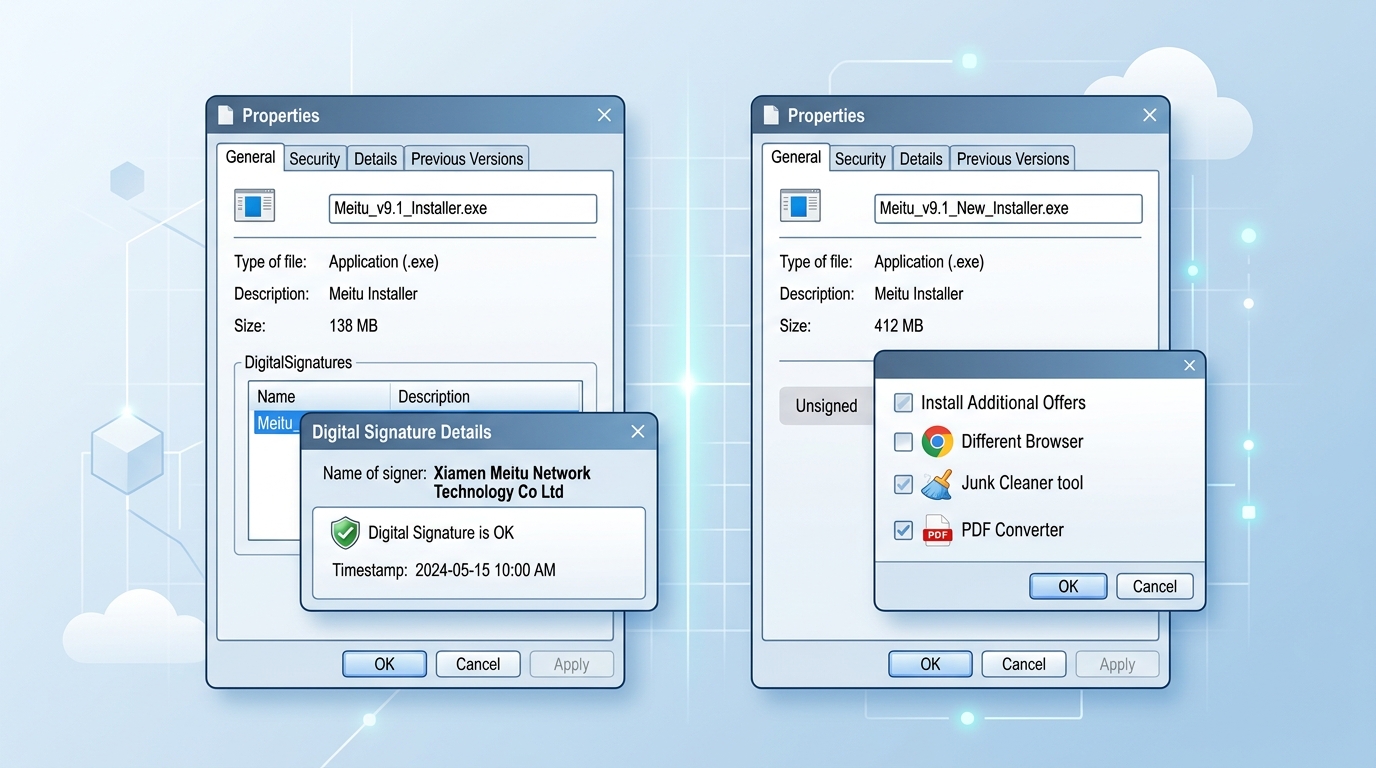Click the Unsigned label in New_Installer Properties

point(826,406)
